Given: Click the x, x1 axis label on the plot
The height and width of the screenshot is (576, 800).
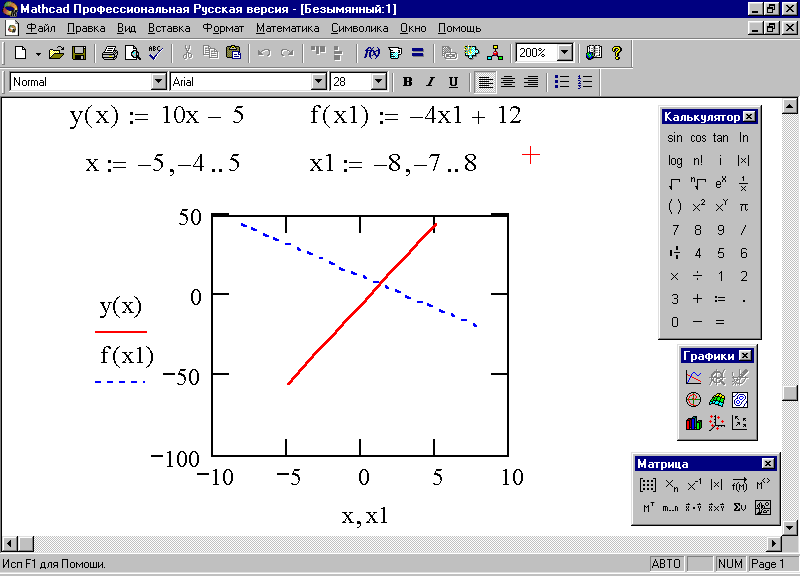Looking at the screenshot, I should pos(364,516).
